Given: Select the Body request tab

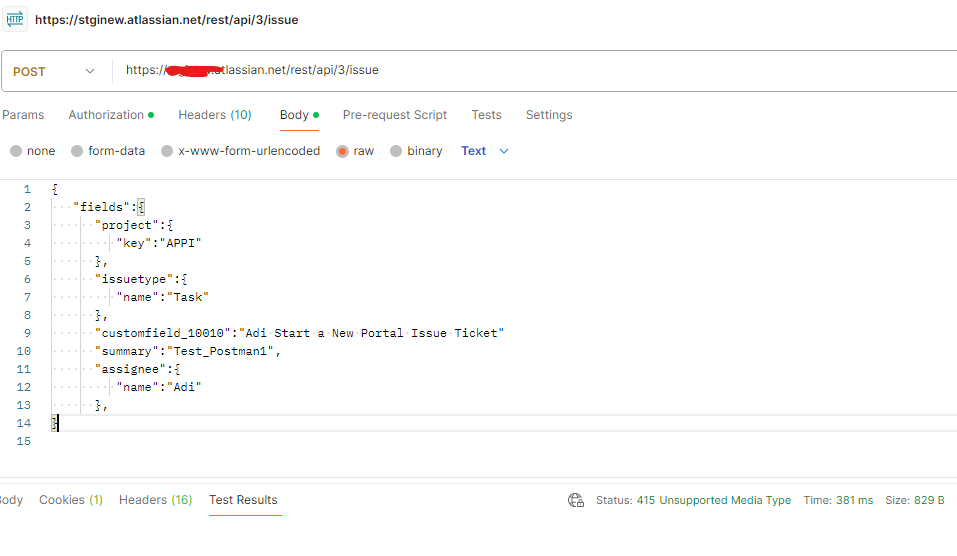Looking at the screenshot, I should (299, 115).
